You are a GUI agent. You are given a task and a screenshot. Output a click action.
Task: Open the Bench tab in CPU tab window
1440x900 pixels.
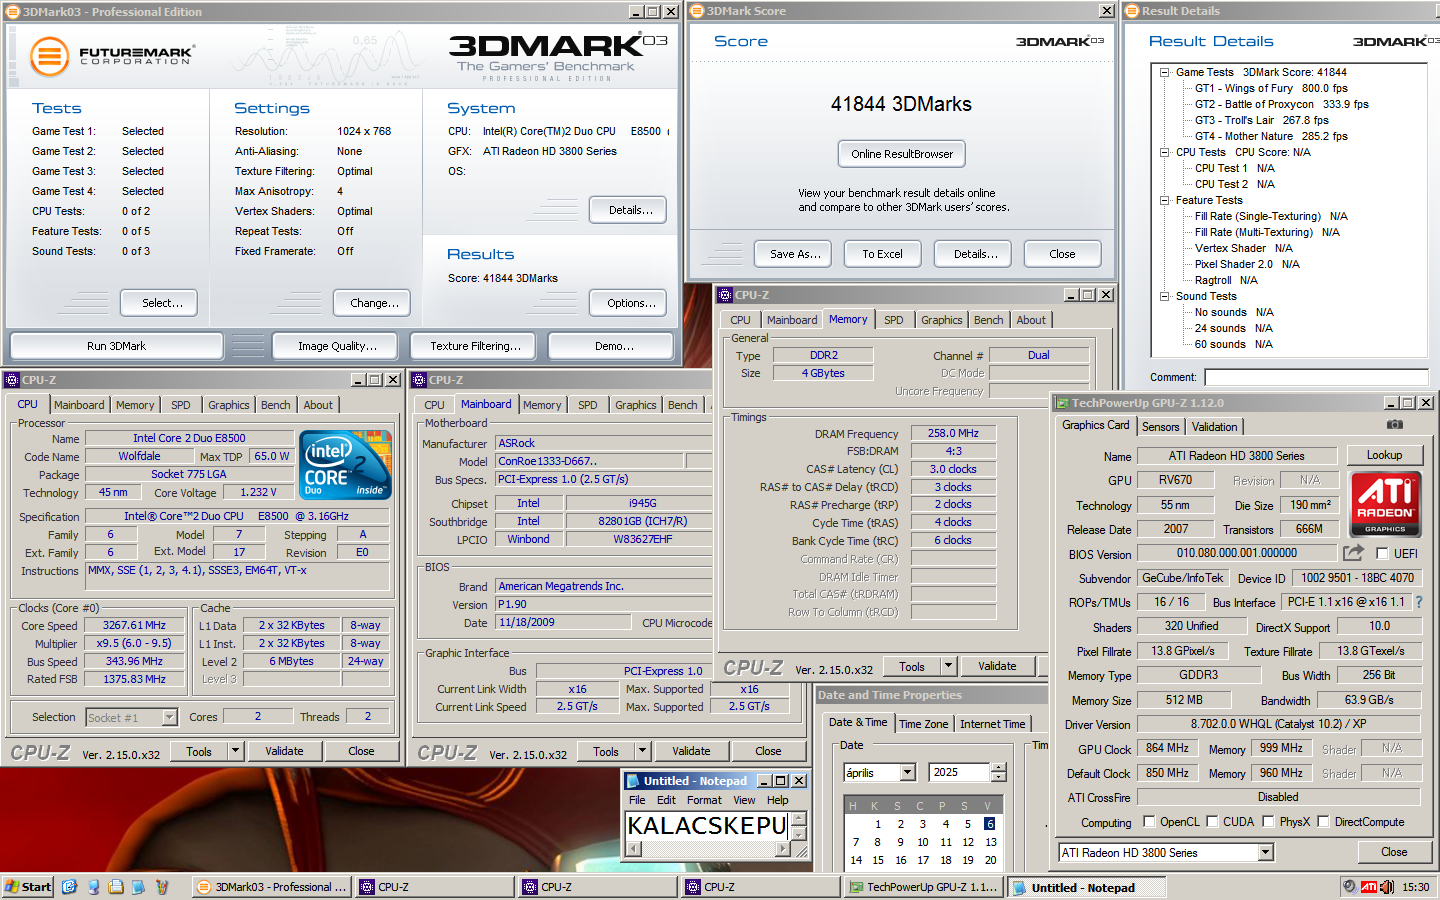coord(275,405)
